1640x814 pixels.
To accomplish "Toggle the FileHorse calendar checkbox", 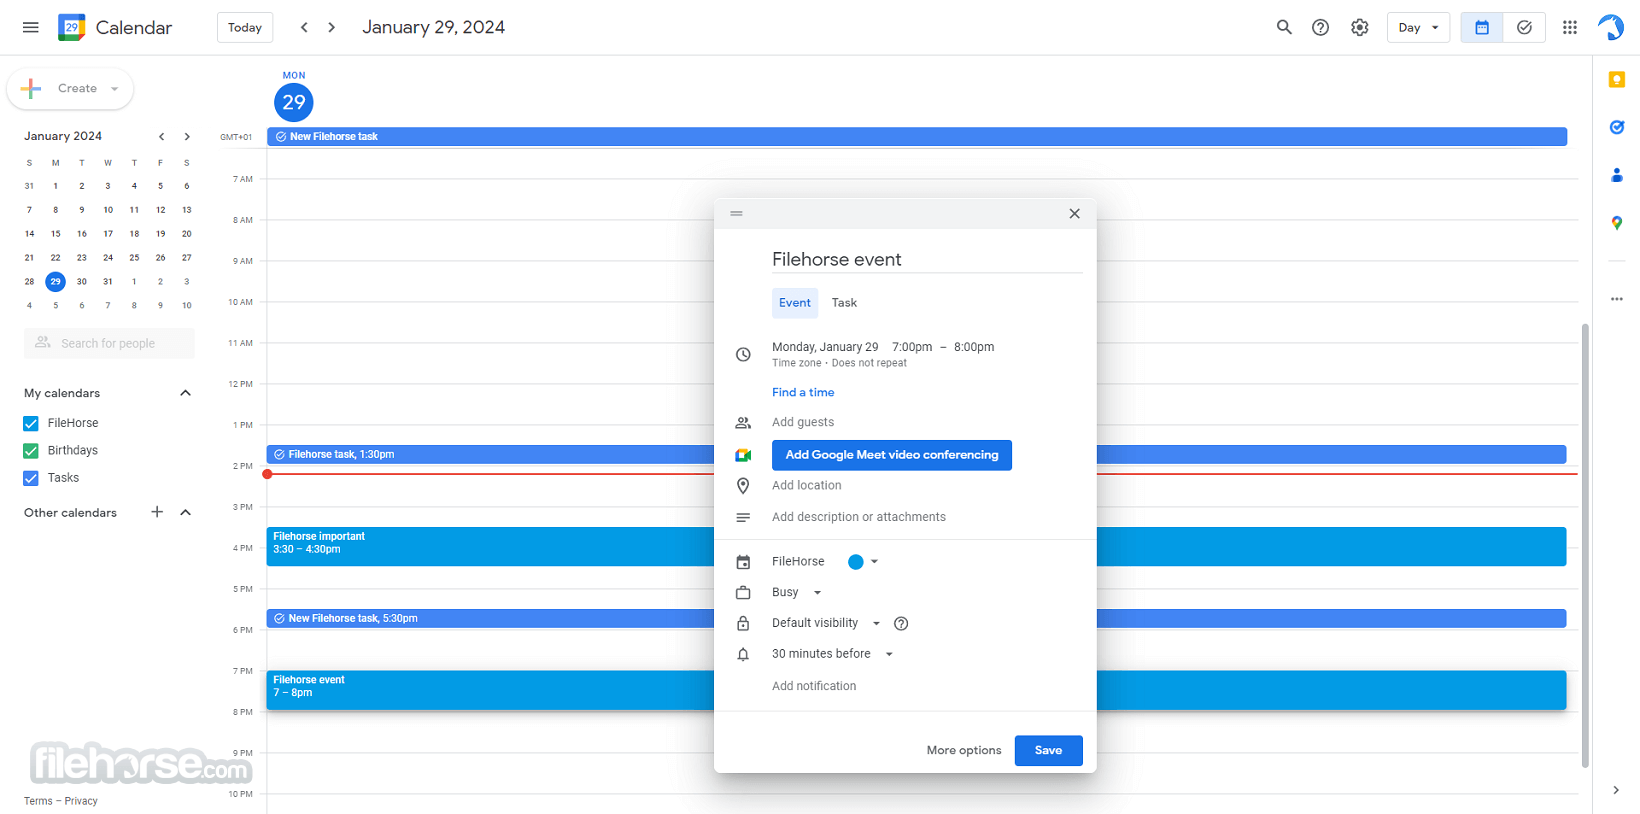I will tap(31, 423).
